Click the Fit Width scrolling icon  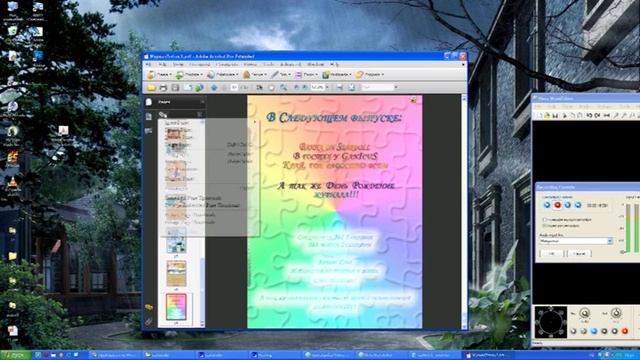point(340,87)
